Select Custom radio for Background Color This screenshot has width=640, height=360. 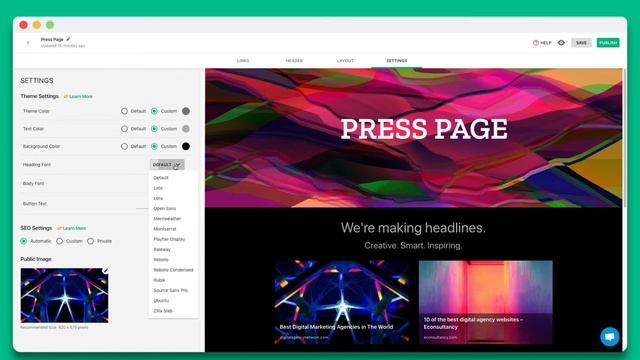pos(154,146)
